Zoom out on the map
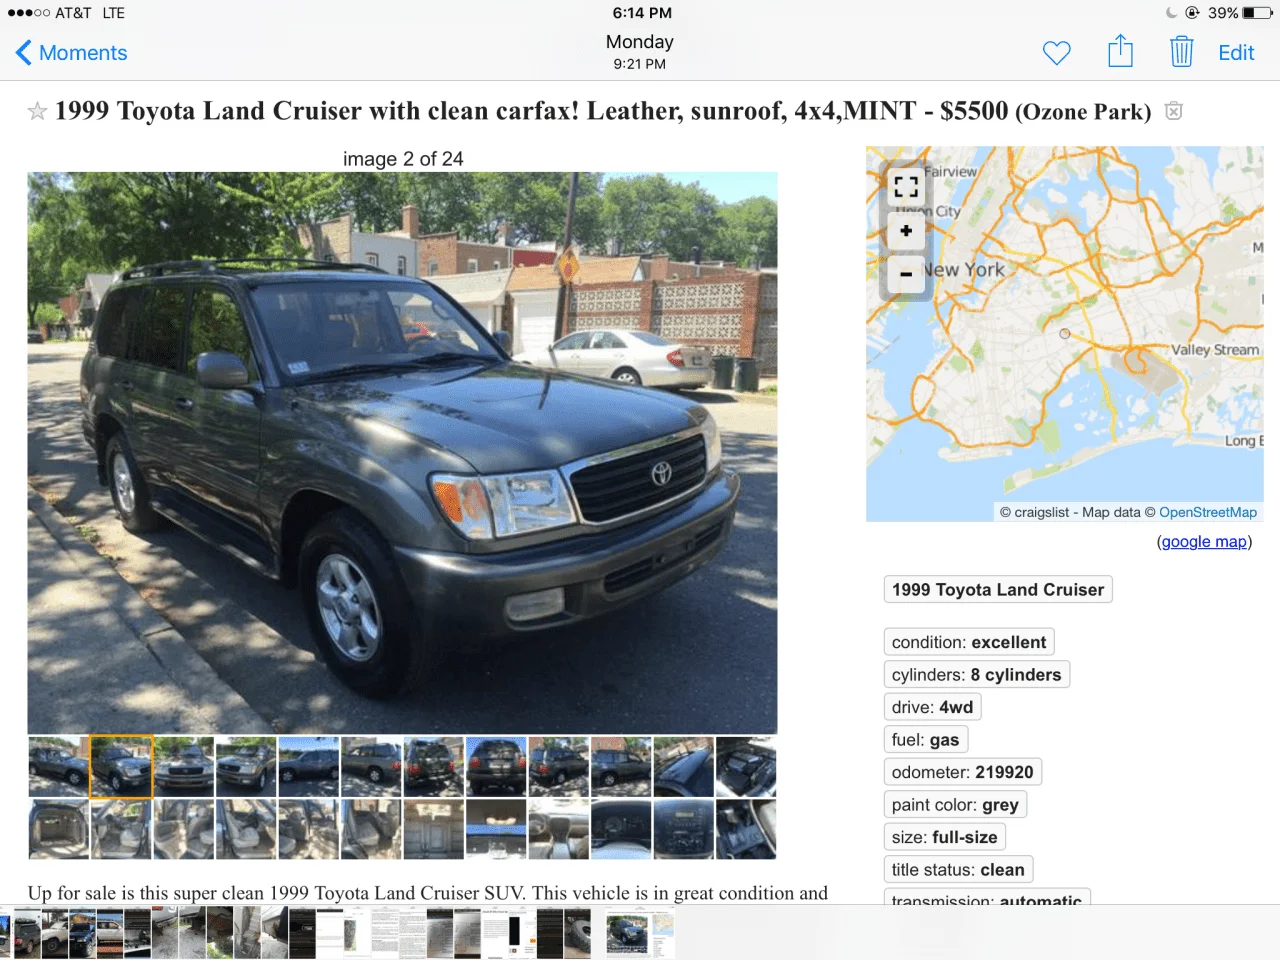This screenshot has width=1280, height=960. click(906, 273)
